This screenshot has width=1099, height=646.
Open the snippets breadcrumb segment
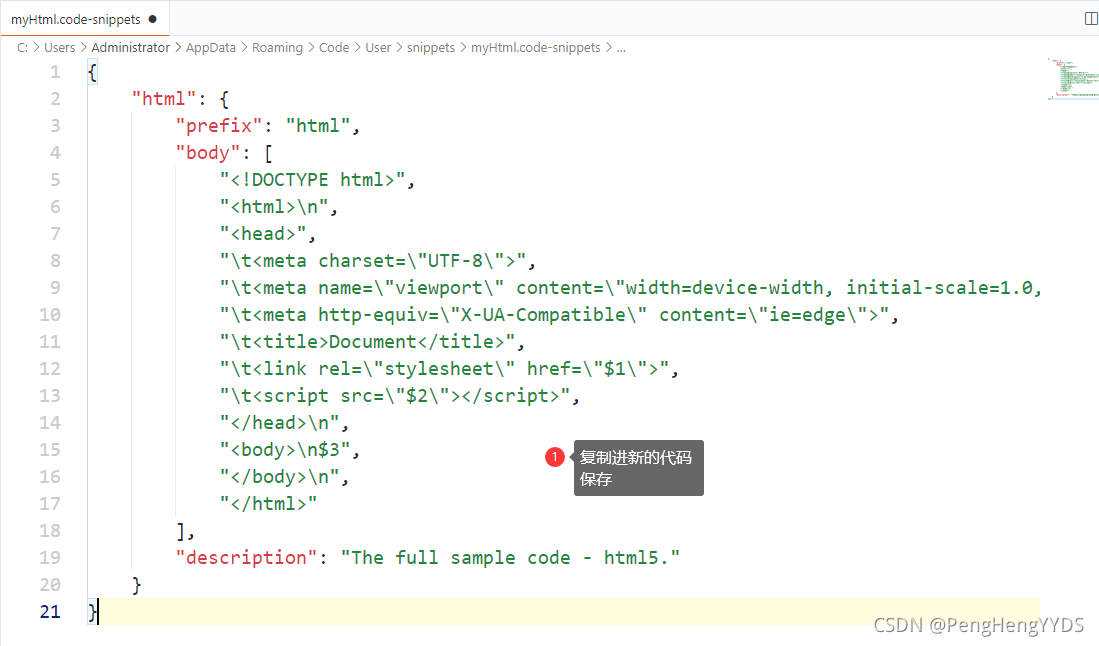coord(430,48)
